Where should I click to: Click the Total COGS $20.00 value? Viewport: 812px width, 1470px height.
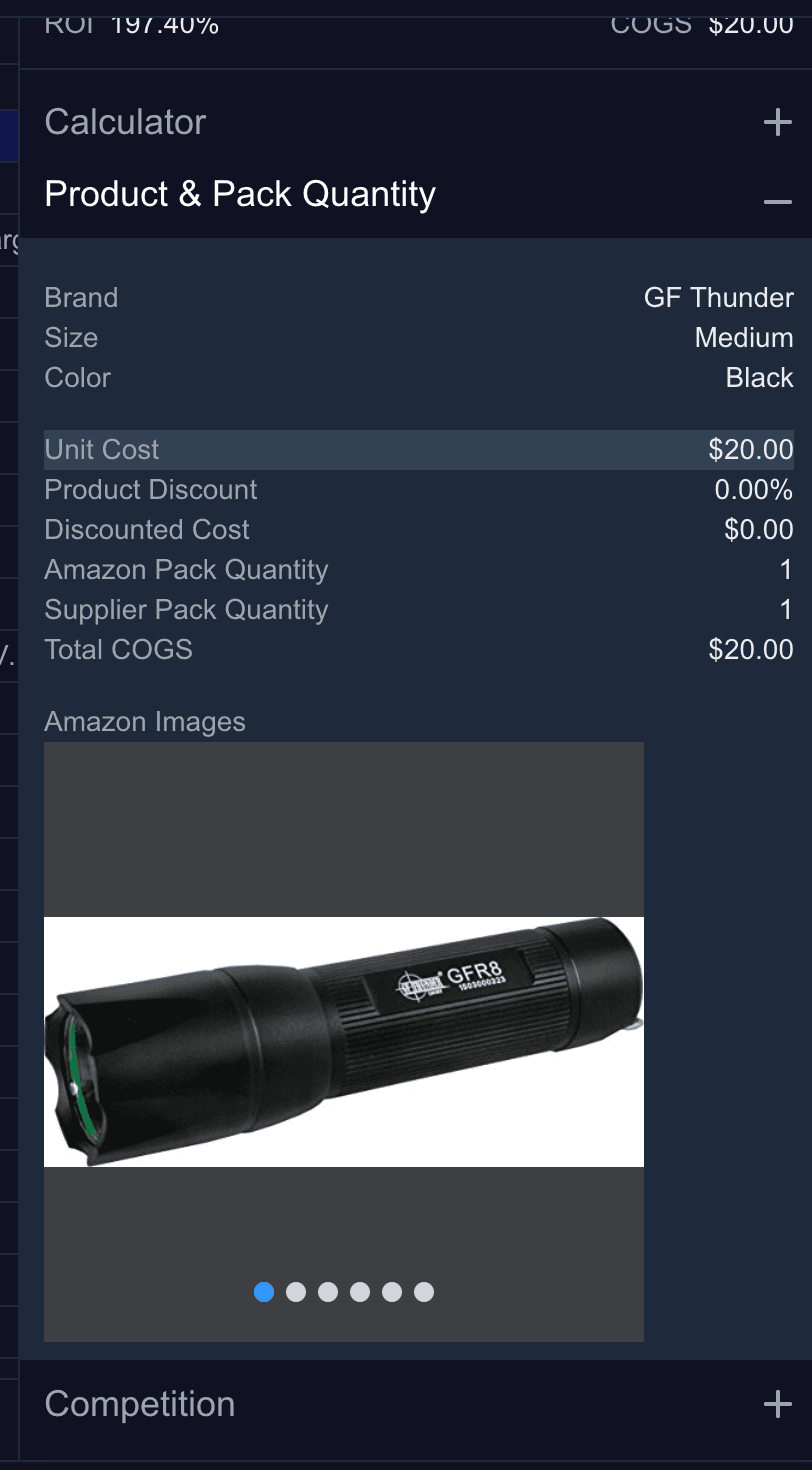pyautogui.click(x=751, y=650)
